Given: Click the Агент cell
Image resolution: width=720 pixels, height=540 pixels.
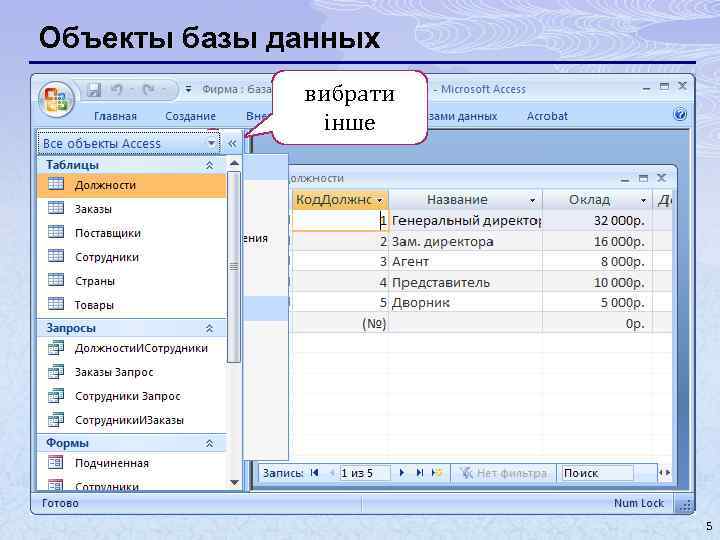Looking at the screenshot, I should pos(465,261).
